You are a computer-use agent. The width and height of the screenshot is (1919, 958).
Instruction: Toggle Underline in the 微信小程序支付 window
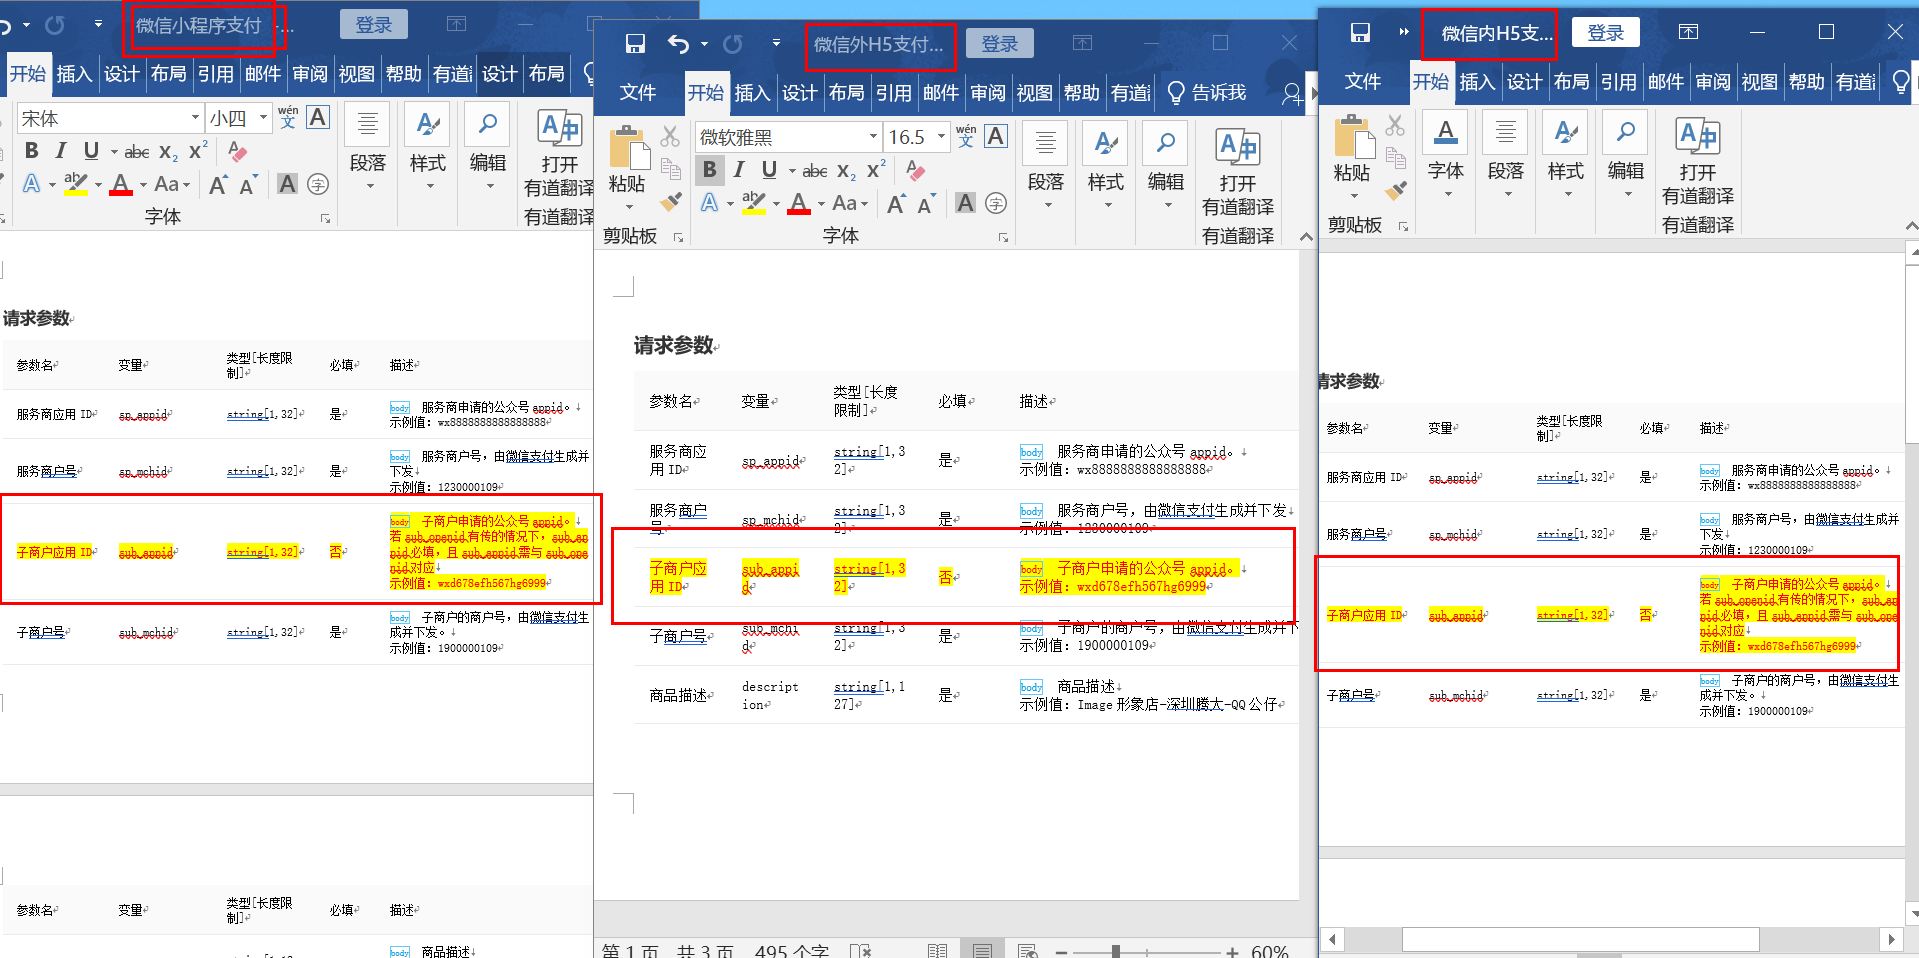(91, 151)
